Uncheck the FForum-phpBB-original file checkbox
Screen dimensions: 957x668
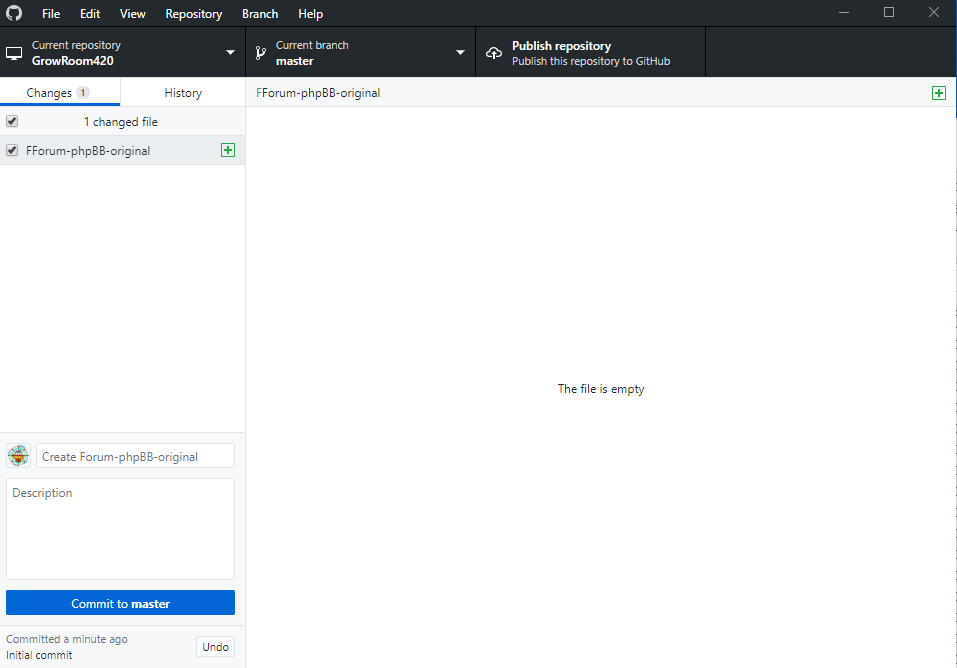coord(12,150)
